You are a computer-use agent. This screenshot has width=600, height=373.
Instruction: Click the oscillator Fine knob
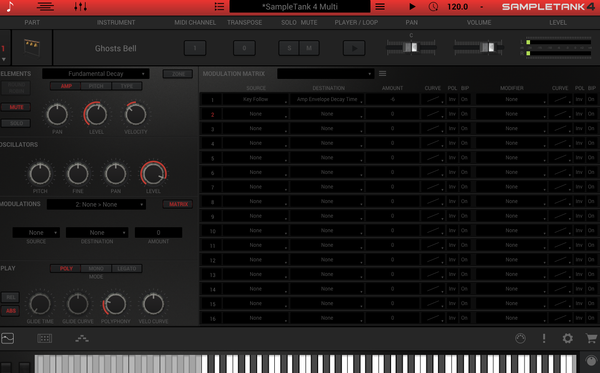click(x=78, y=174)
